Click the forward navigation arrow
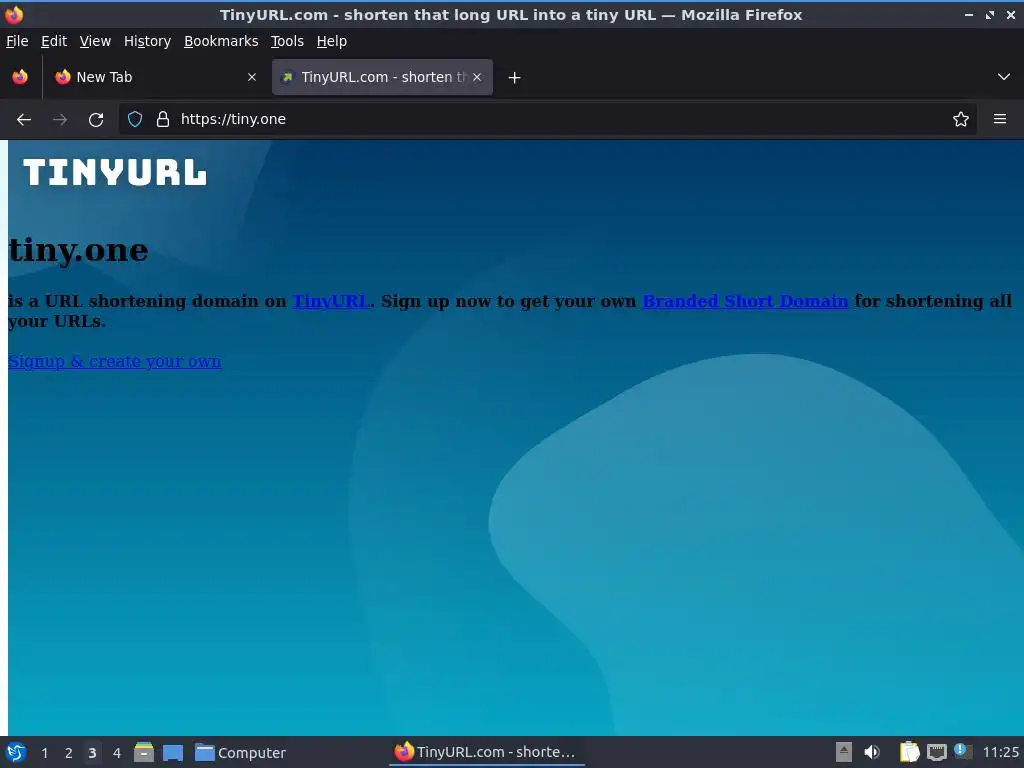This screenshot has height=768, width=1024. coord(60,120)
